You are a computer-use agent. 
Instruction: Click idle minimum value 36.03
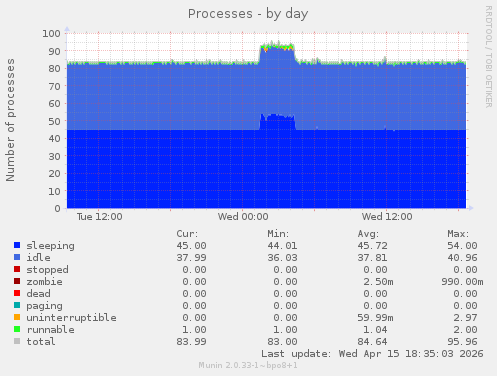(282, 258)
